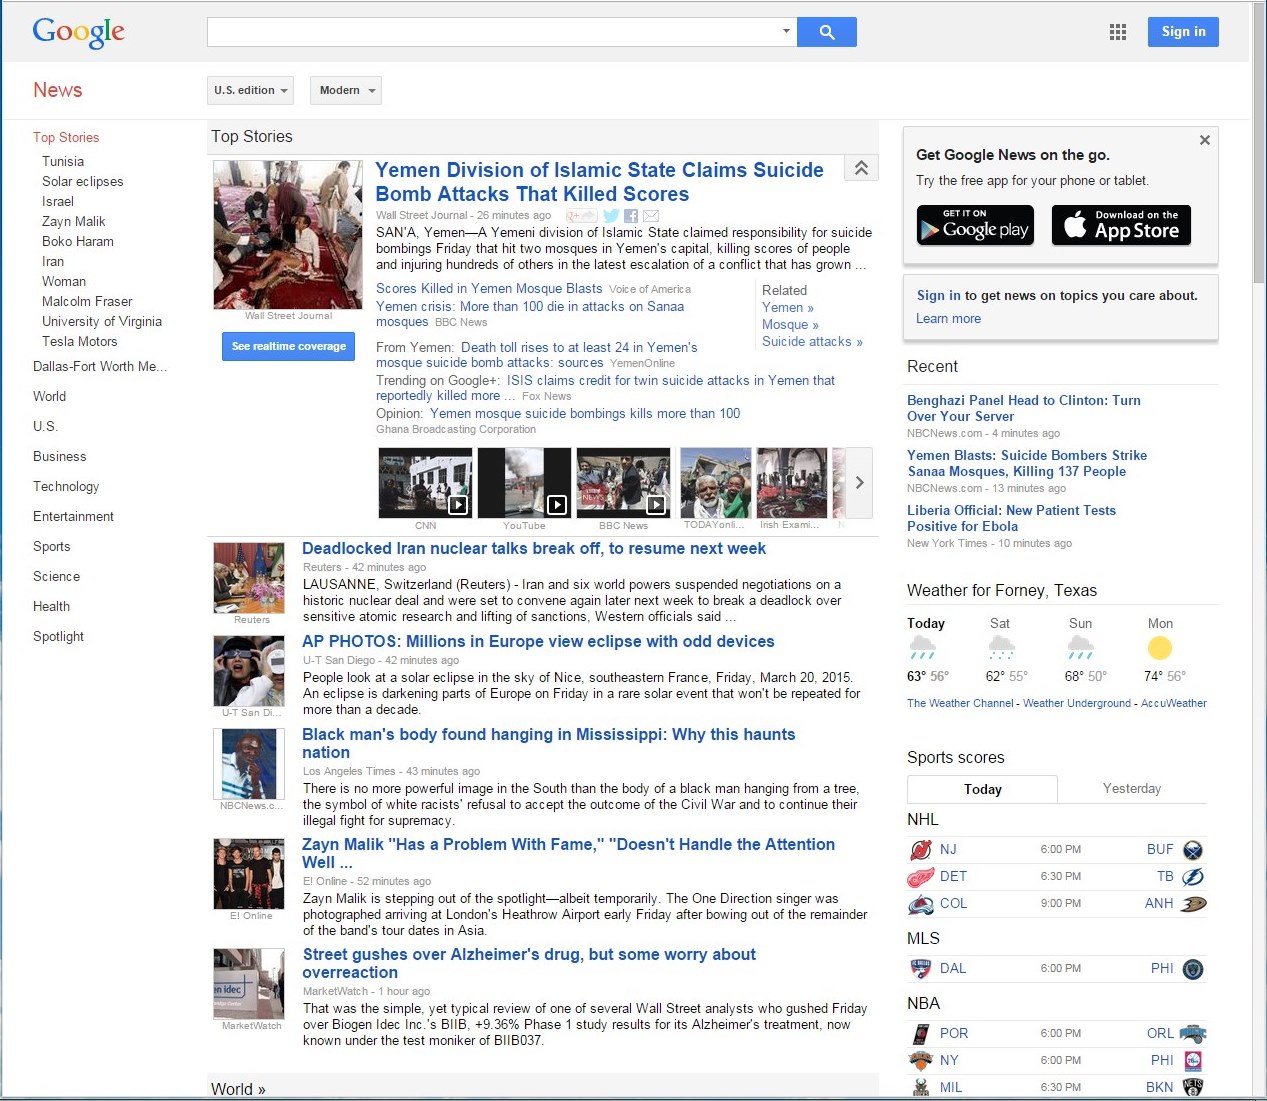Click the FC Dallas team logo
Screen dimensions: 1267x1101
[920, 969]
